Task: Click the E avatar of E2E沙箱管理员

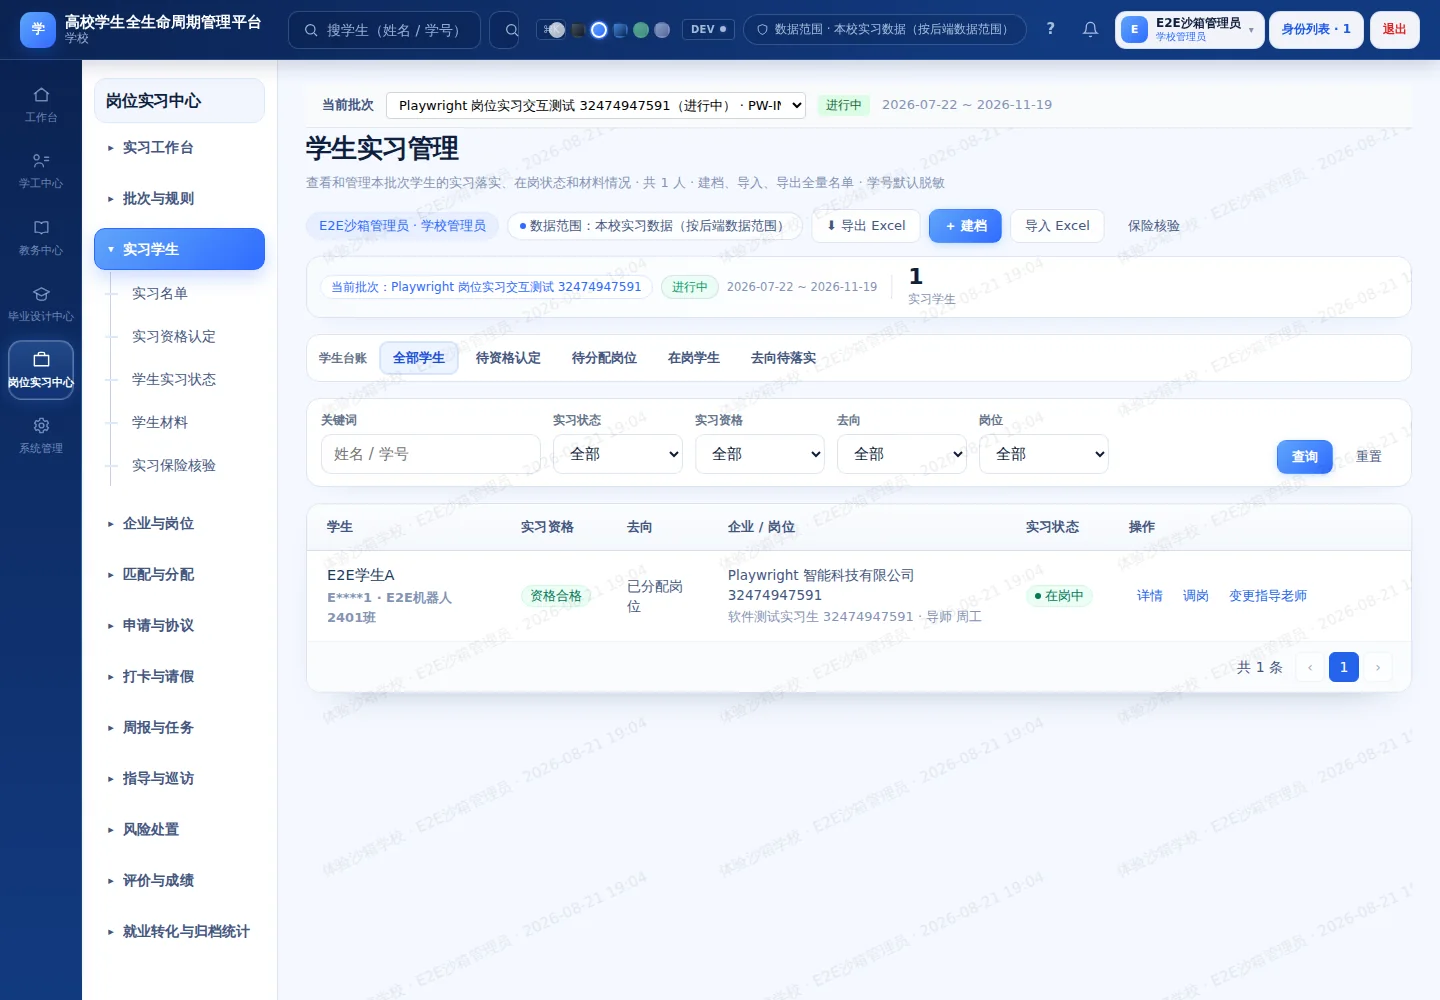Action: (x=1134, y=30)
